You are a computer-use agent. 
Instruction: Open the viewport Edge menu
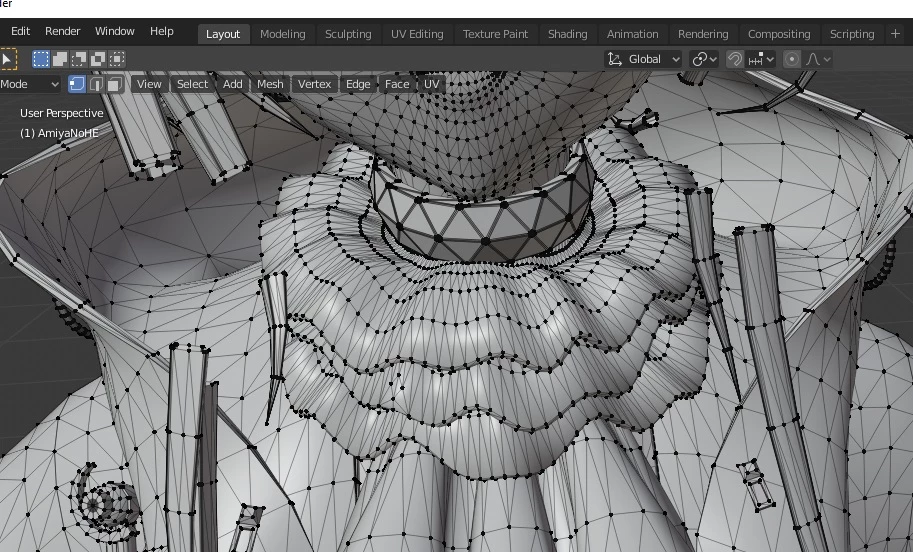click(358, 84)
